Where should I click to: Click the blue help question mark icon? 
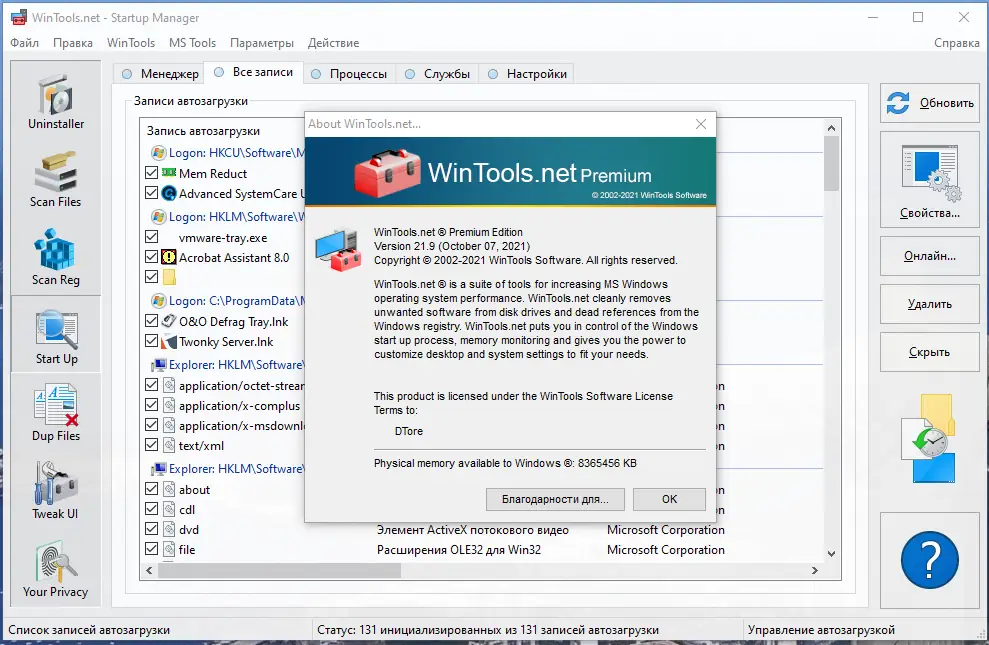pos(930,560)
